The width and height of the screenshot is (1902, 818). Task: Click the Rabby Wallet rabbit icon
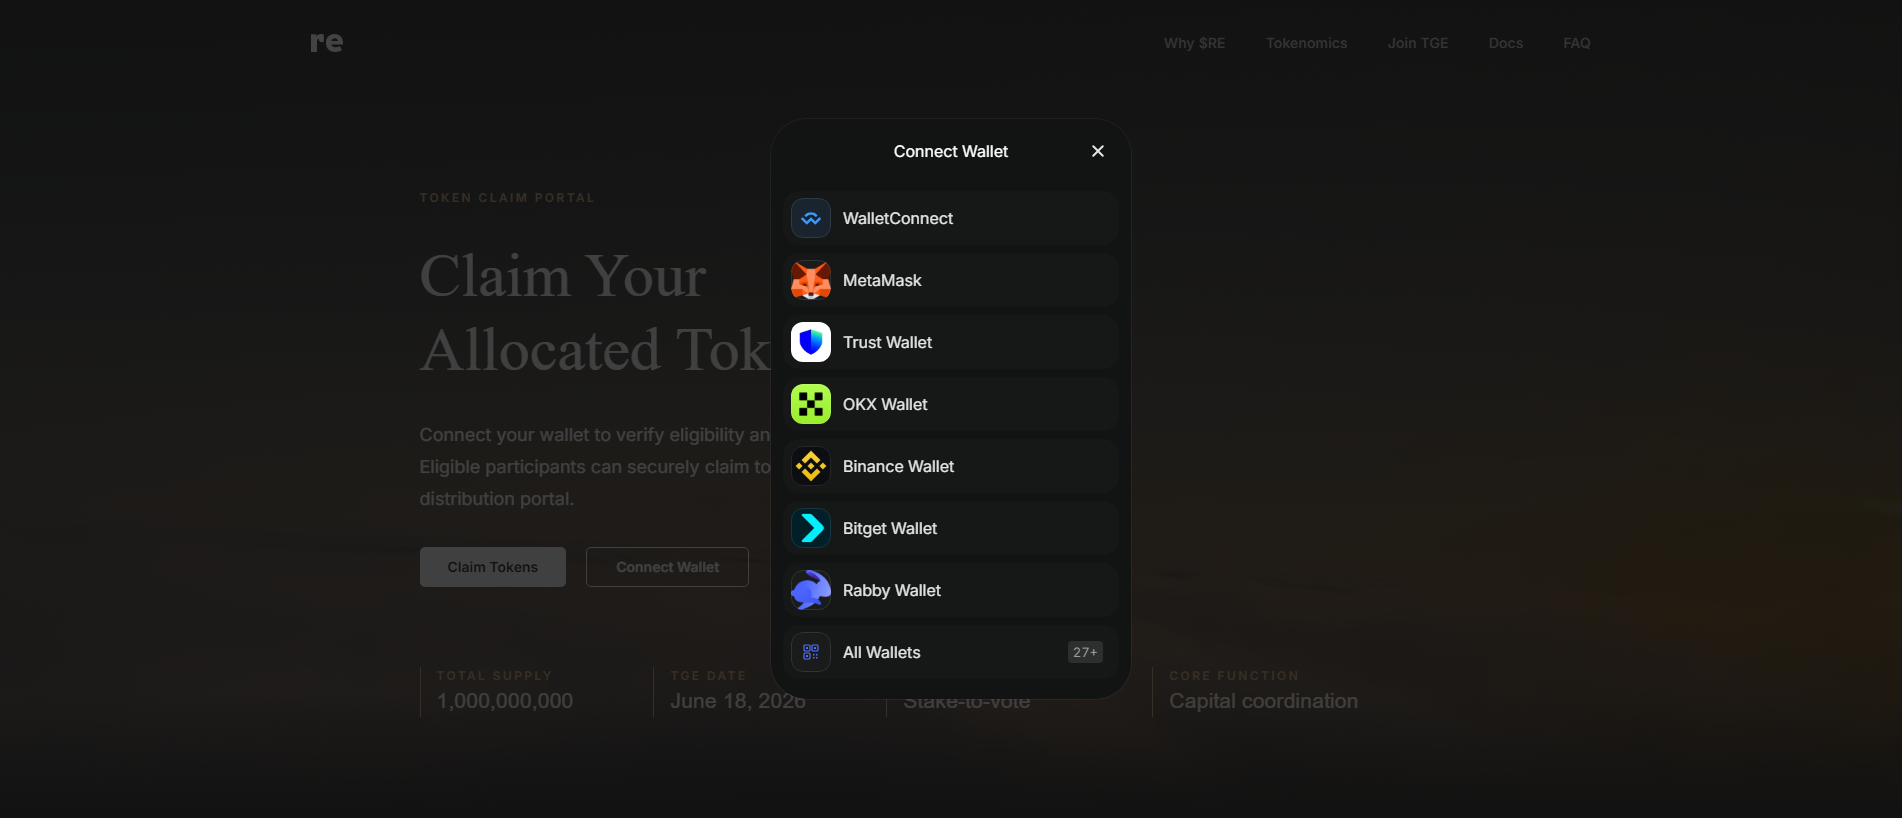click(811, 590)
